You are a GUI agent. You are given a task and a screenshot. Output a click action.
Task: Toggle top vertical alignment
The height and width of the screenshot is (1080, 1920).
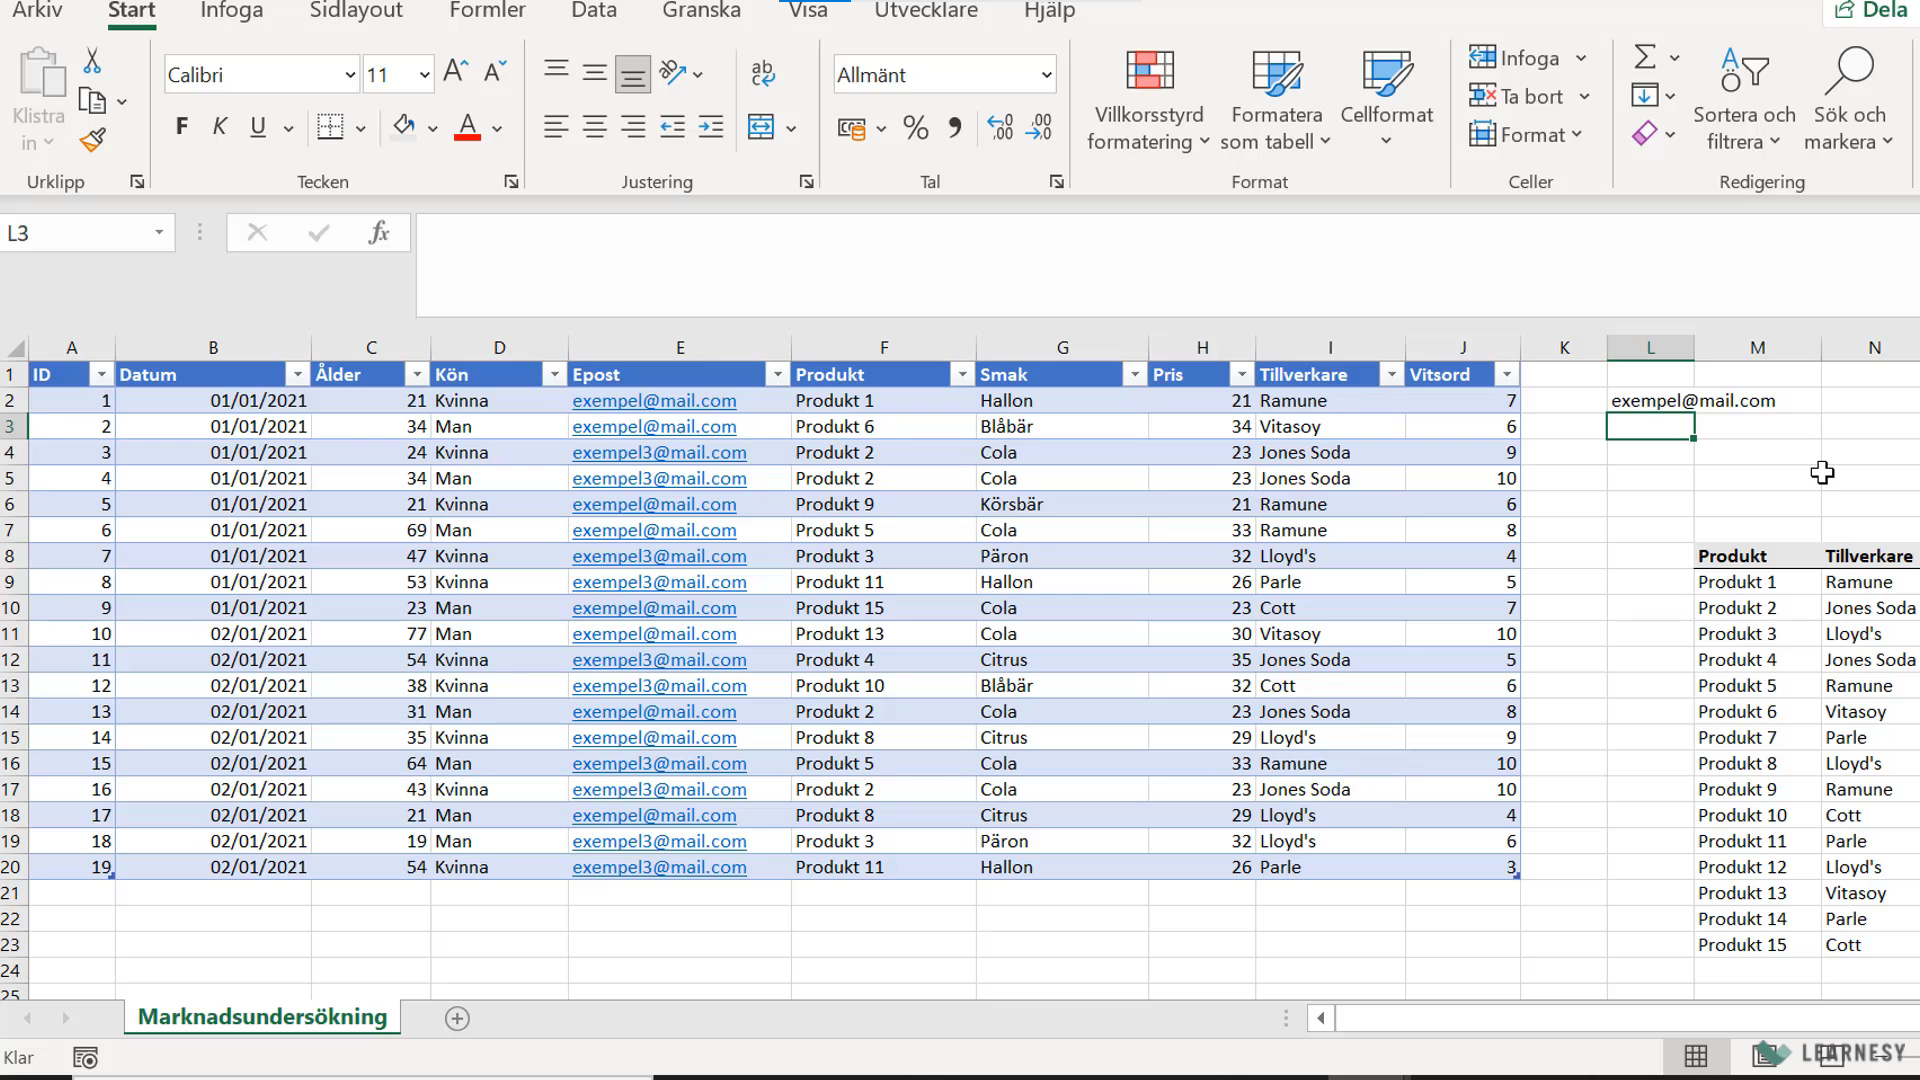(x=556, y=72)
